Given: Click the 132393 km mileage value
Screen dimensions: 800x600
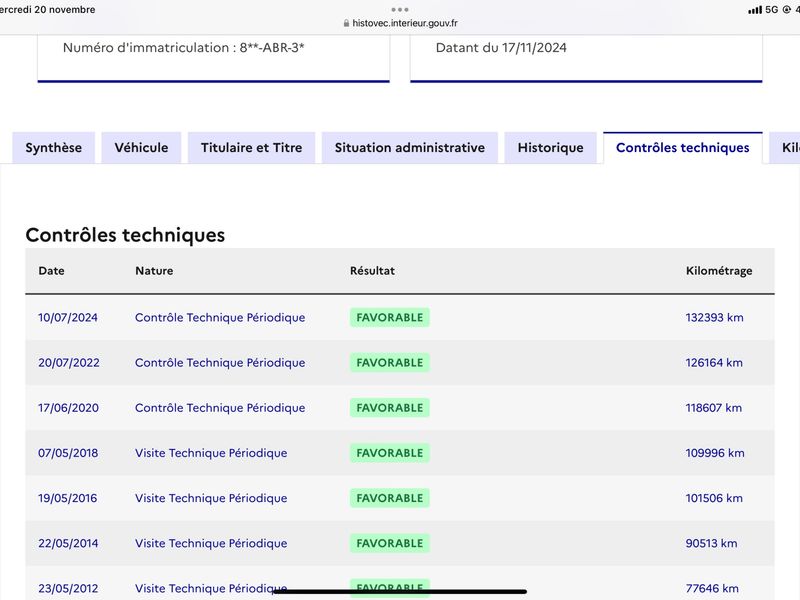Looking at the screenshot, I should pos(714,317).
